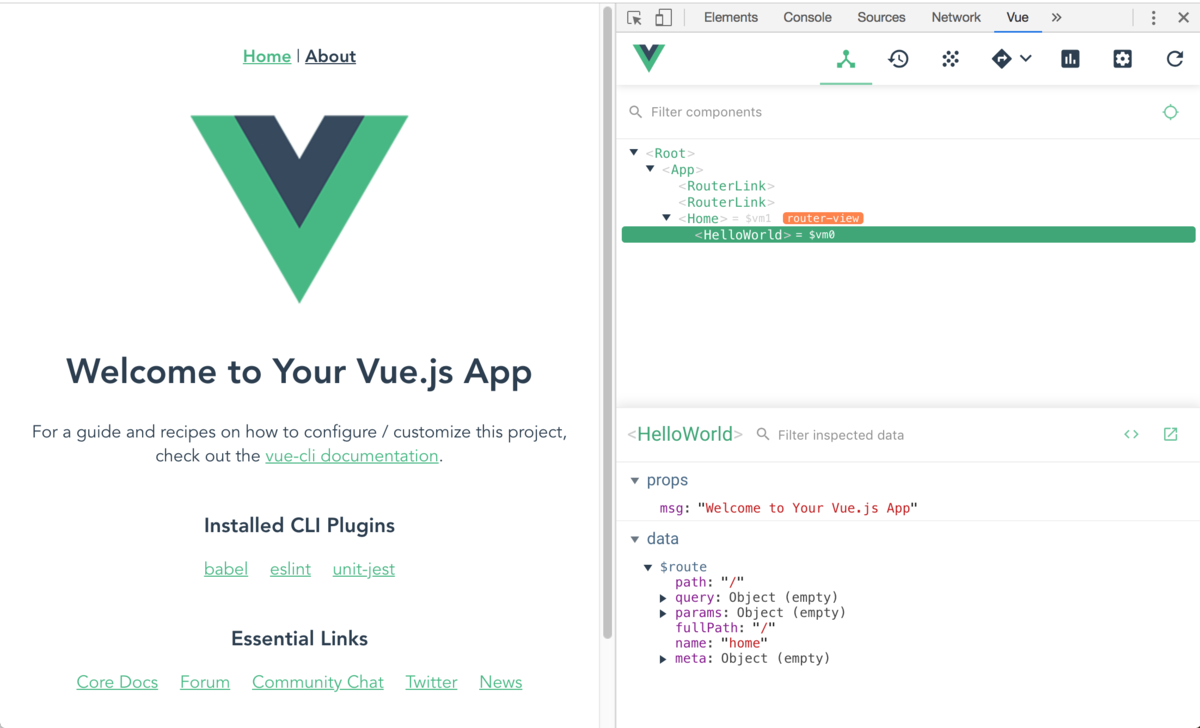1200x728 pixels.
Task: Click the msg prop value string
Action: point(807,508)
